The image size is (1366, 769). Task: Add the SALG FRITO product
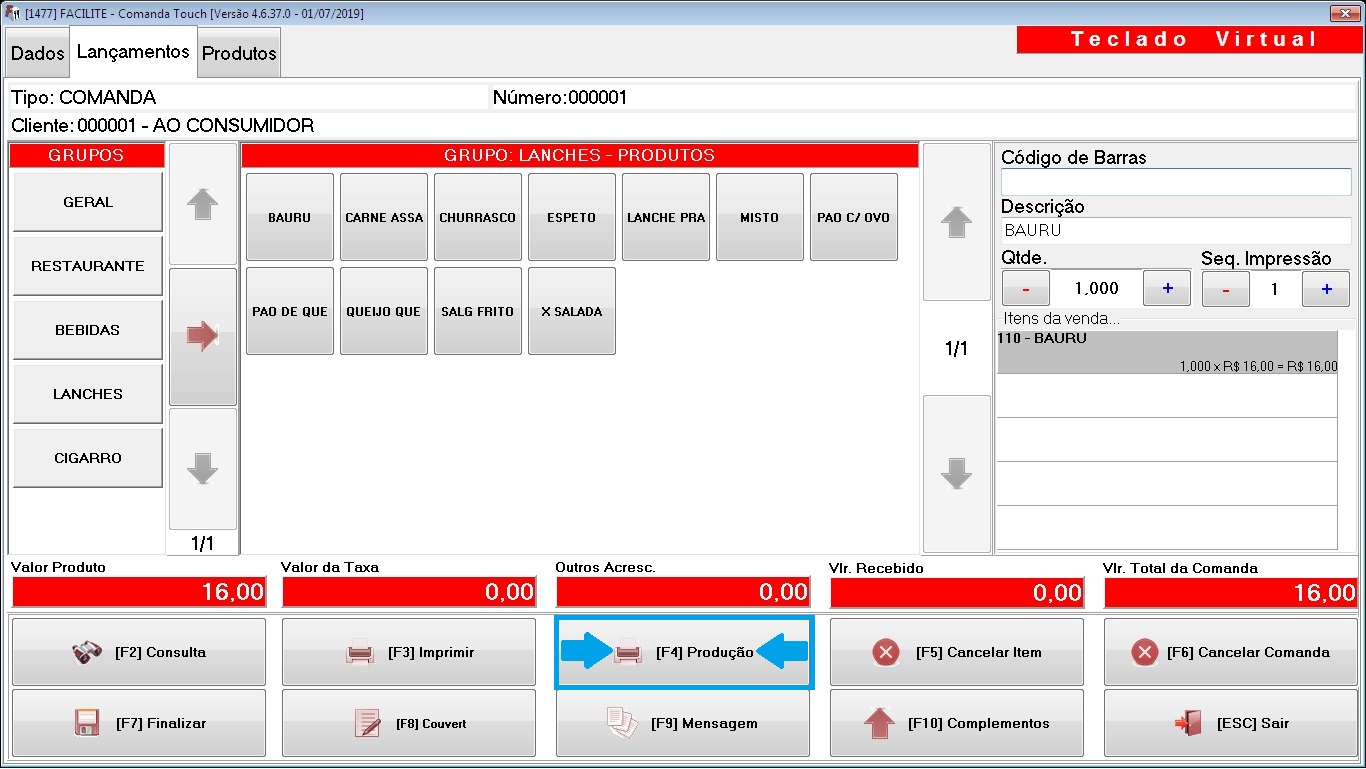click(478, 311)
